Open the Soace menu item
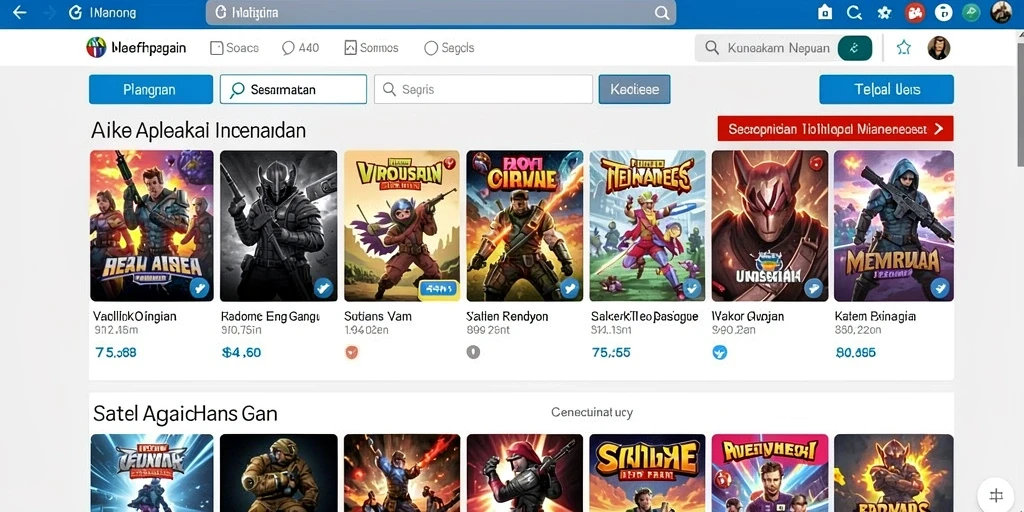This screenshot has height=512, width=1024. coord(234,48)
